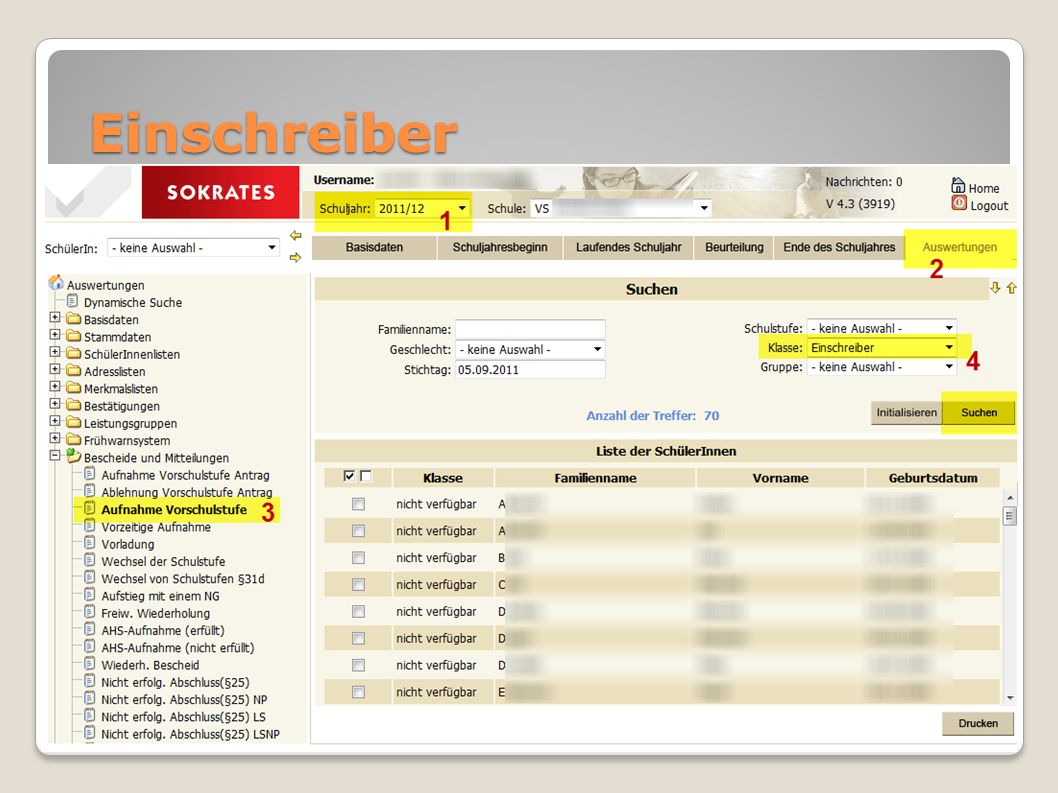
Task: Click the SOKRATES logo
Action: click(220, 192)
